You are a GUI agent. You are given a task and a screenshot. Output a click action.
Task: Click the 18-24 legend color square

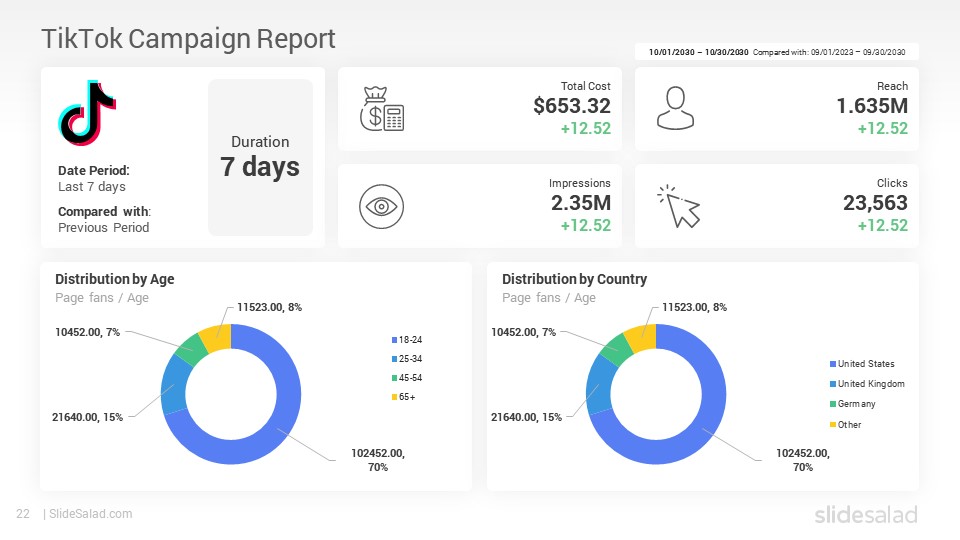pyautogui.click(x=394, y=340)
